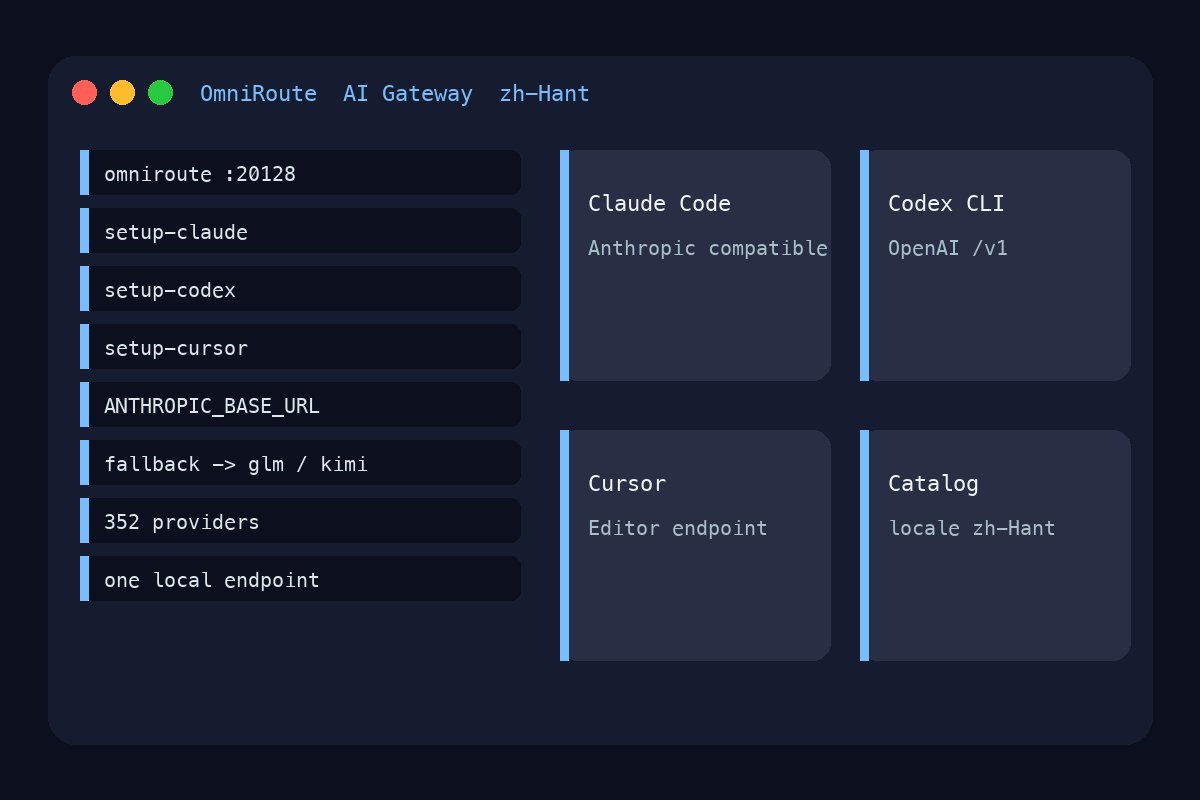Click the OmniRoute title text
This screenshot has height=800, width=1200.
click(258, 94)
